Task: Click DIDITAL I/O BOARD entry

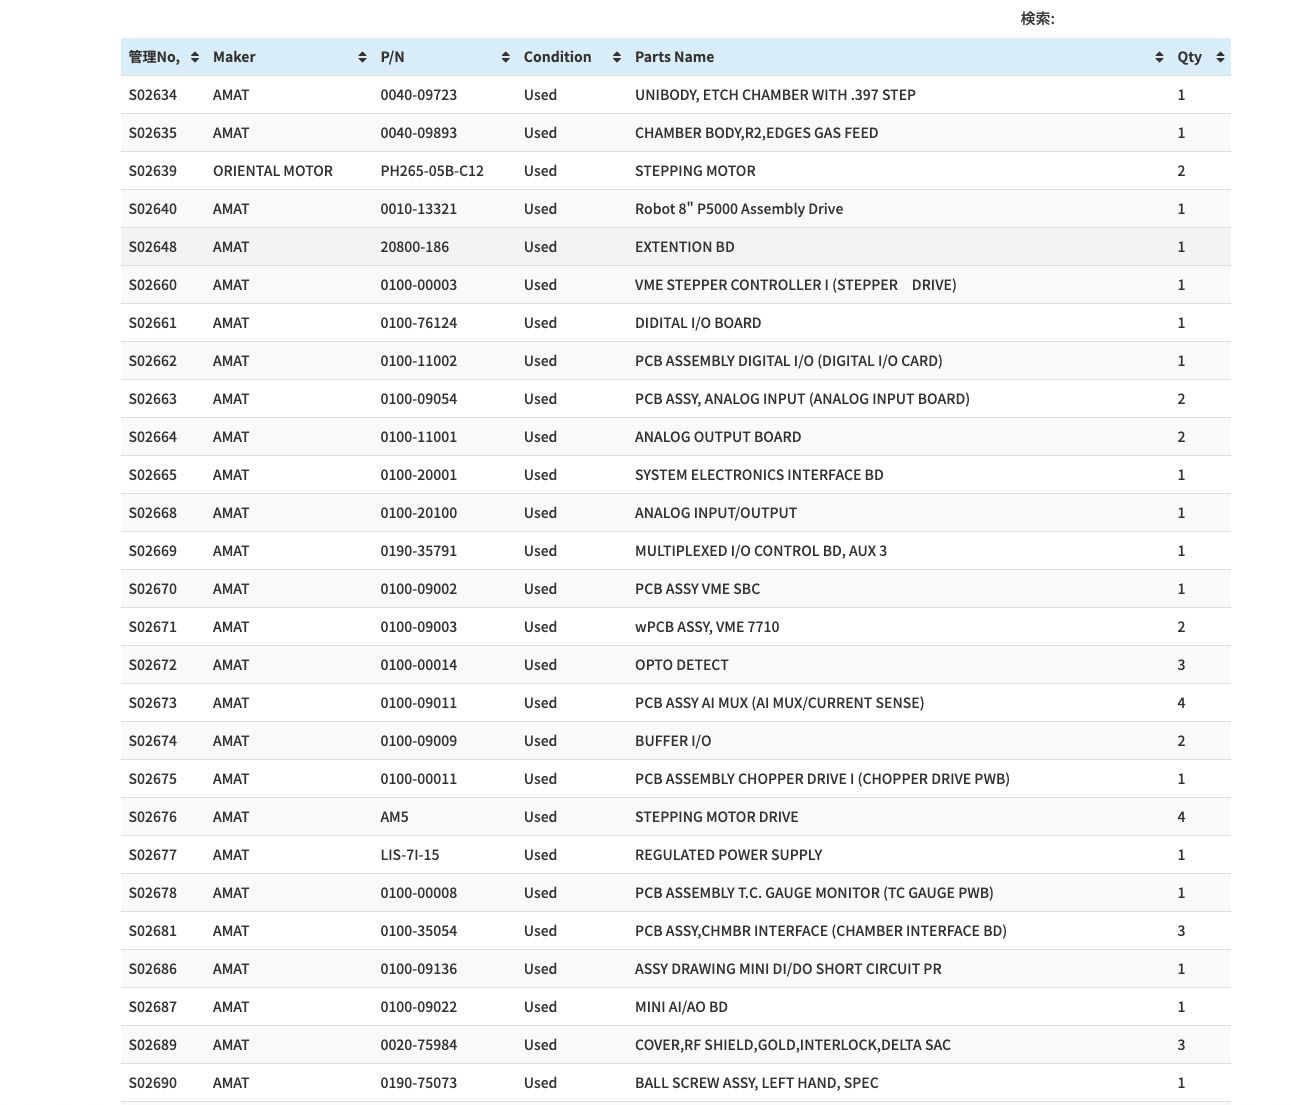Action: point(698,323)
